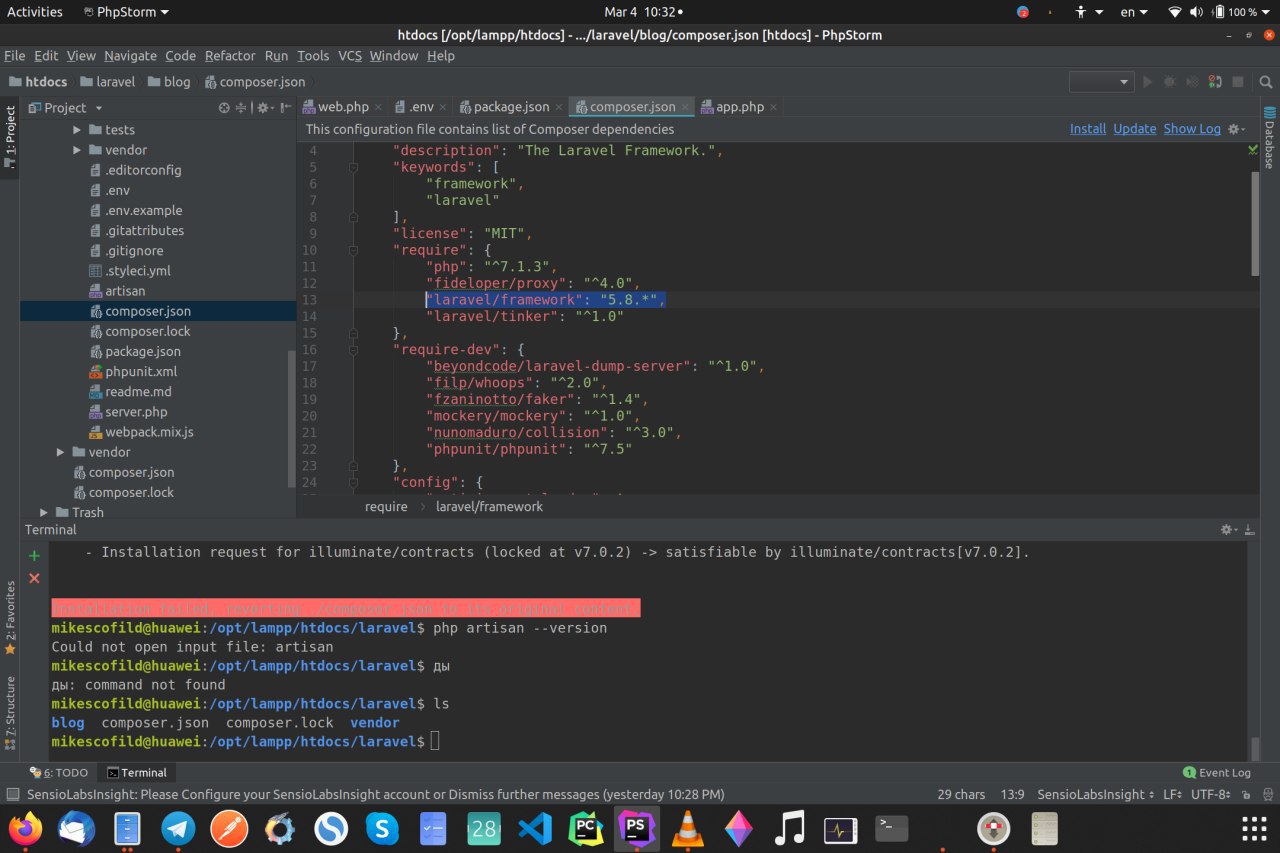The image size is (1280, 853).
Task: Open PyCharm from the dock
Action: coord(586,829)
